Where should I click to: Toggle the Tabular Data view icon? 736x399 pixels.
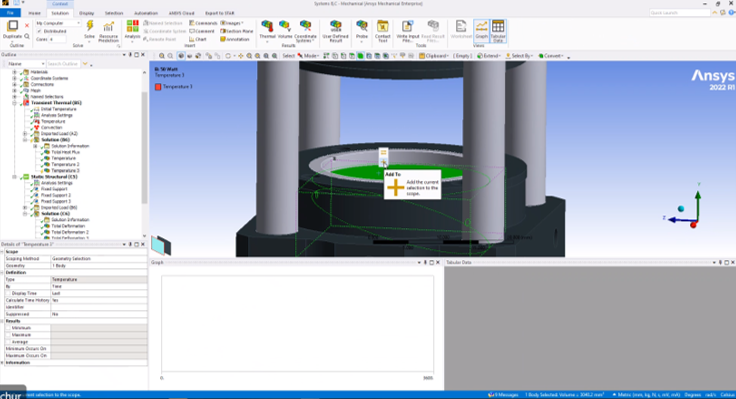click(498, 27)
